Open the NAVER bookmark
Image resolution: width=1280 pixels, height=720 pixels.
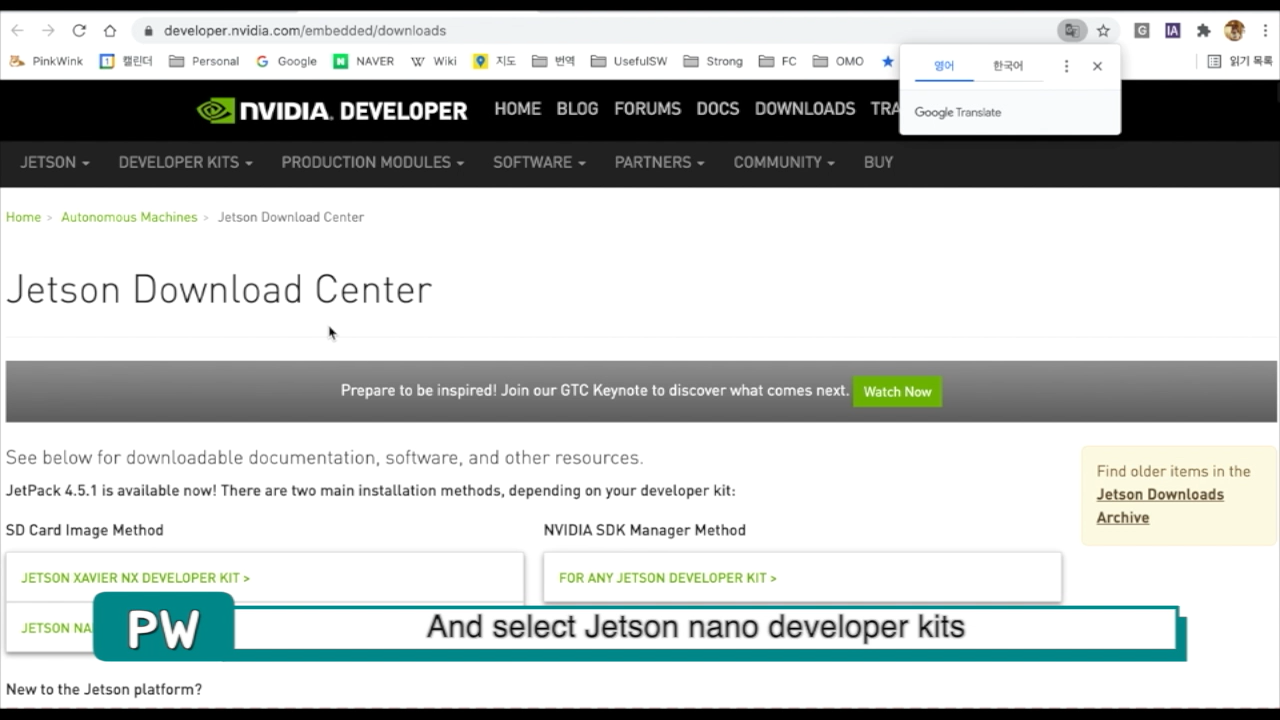coord(364,61)
